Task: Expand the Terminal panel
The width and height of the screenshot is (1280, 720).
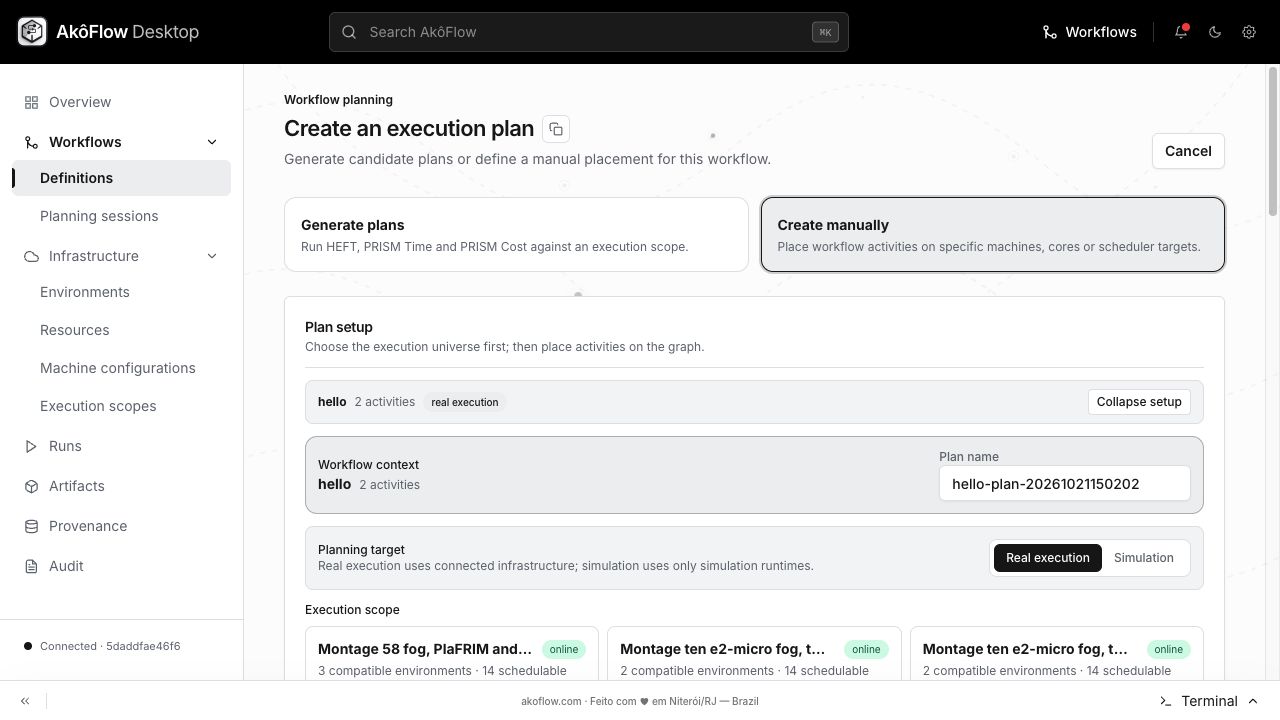Action: click(x=1208, y=701)
